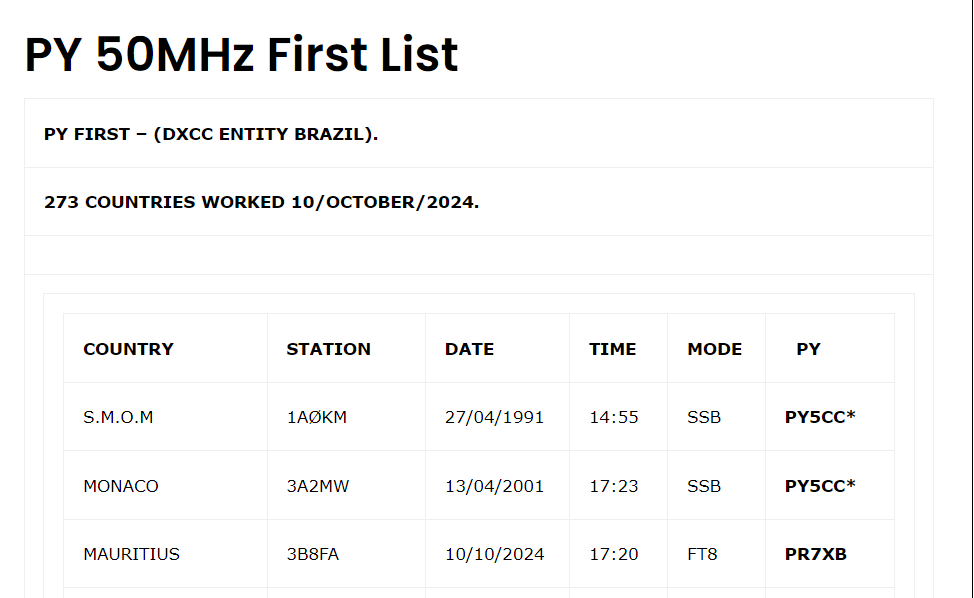This screenshot has width=974, height=598.
Task: Click station callsign 3B8FA
Action: 312,554
